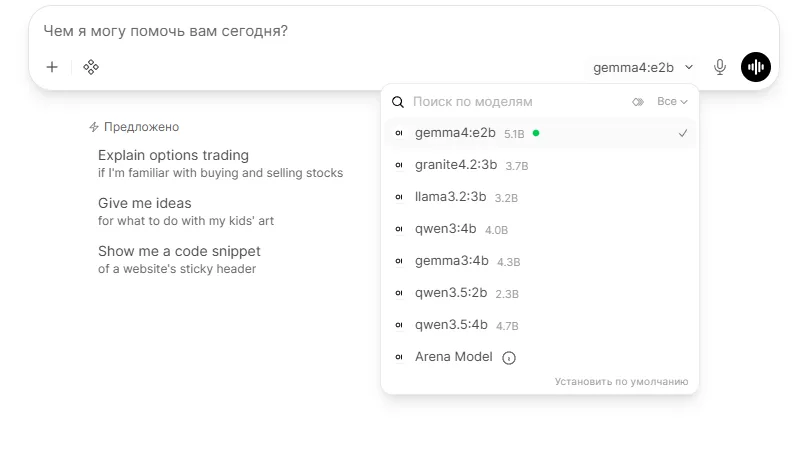This screenshot has height=470, width=800.
Task: Use the Show me a code snippet suggestion
Action: tap(179, 259)
